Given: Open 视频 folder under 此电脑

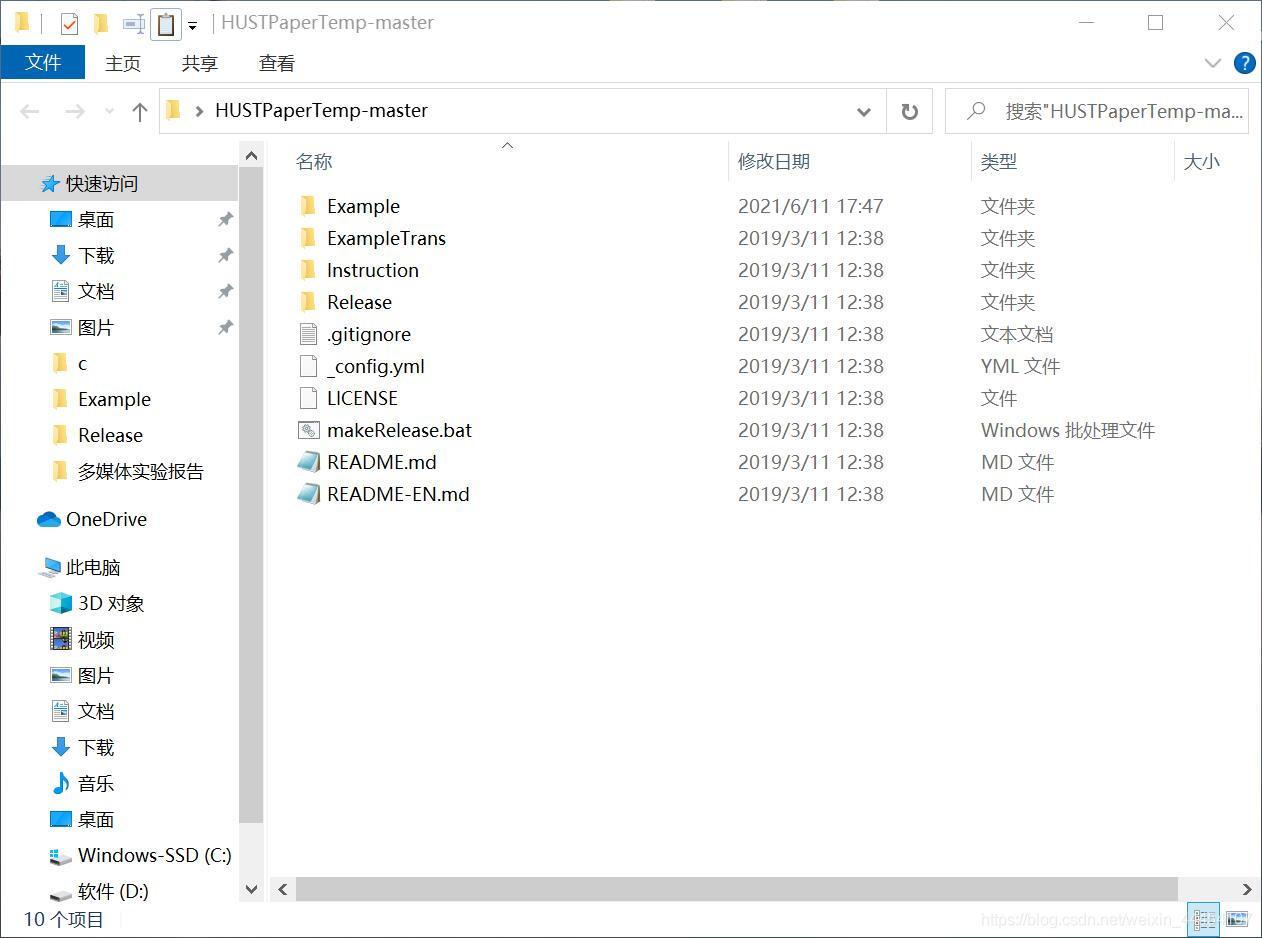Looking at the screenshot, I should point(82,639).
